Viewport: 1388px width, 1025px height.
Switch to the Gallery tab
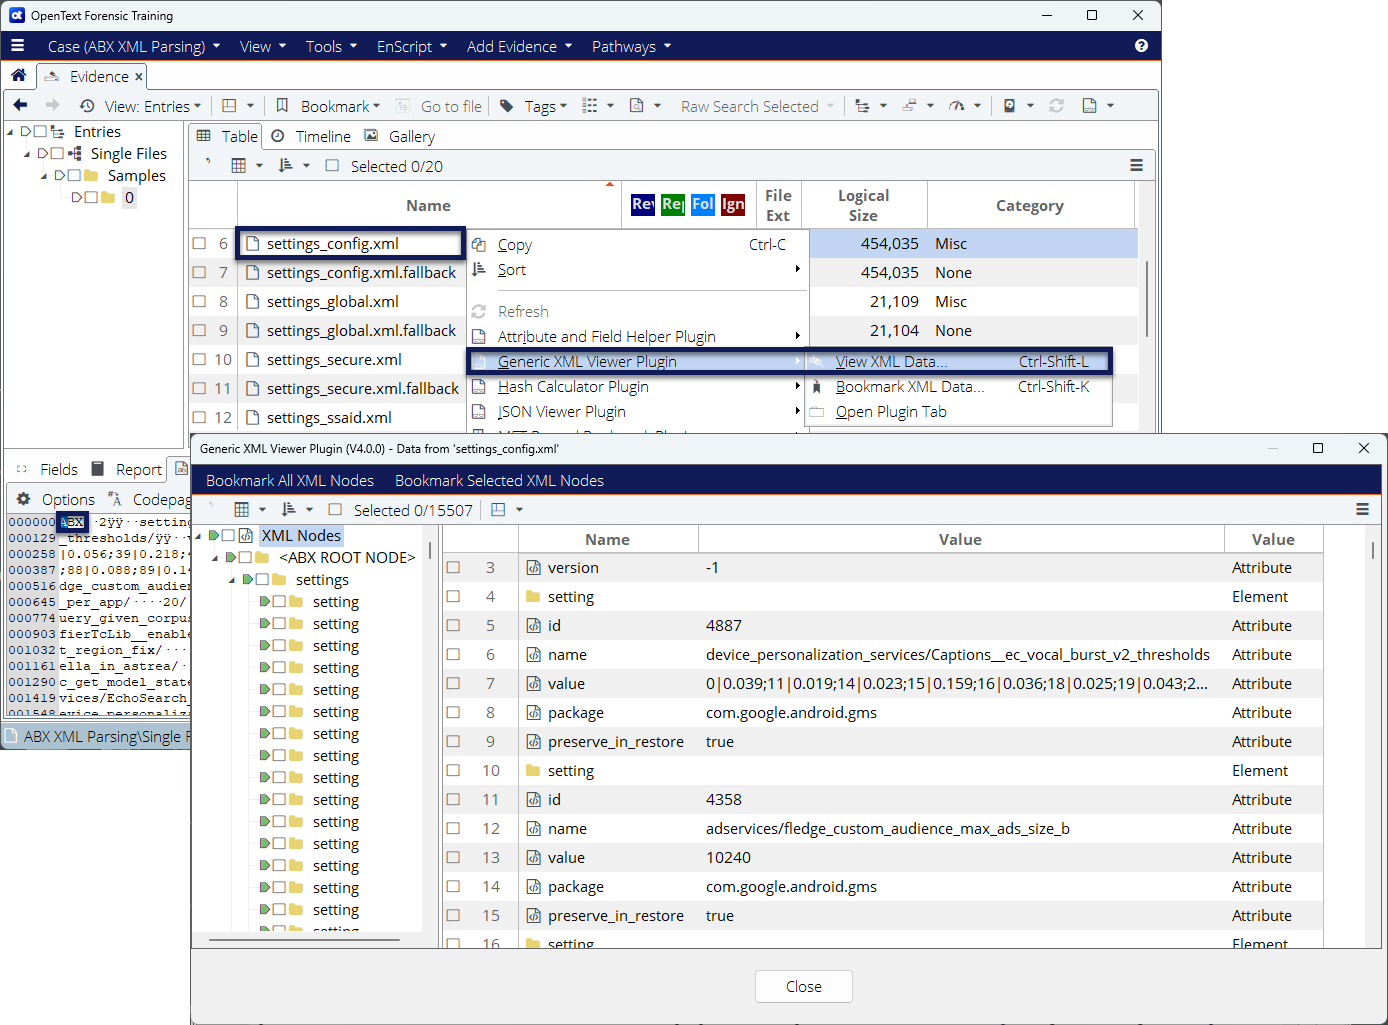[x=399, y=136]
